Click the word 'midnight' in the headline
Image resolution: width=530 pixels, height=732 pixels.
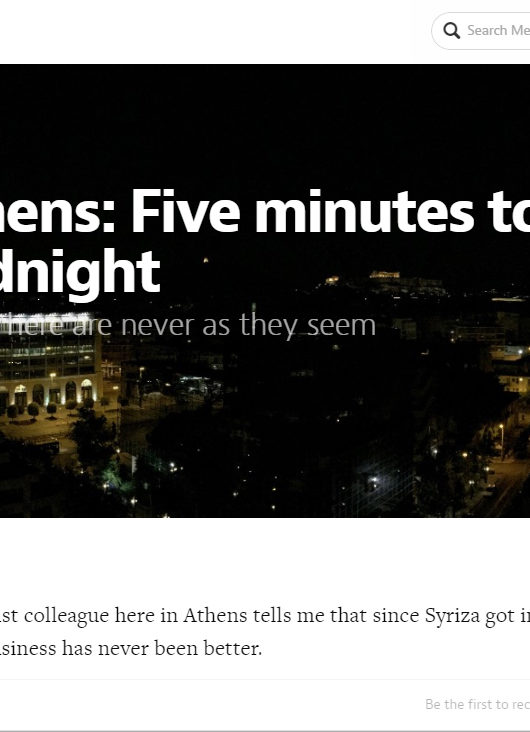pos(80,272)
